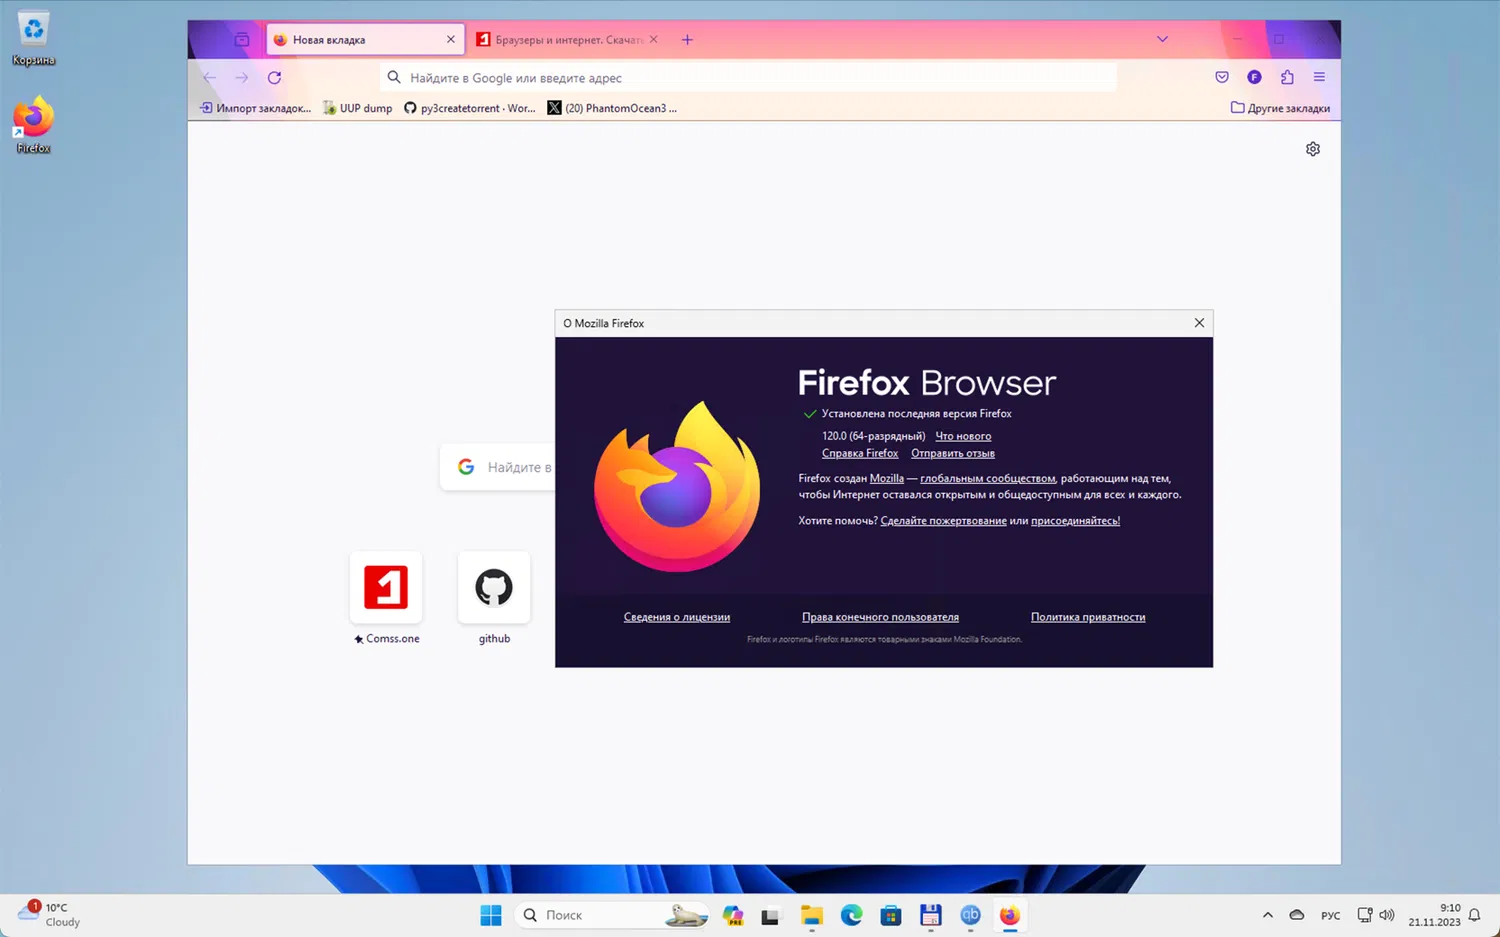Screen dimensions: 1500x937
Task: Open the OneDrive cloud tray icon
Action: tap(1297, 915)
